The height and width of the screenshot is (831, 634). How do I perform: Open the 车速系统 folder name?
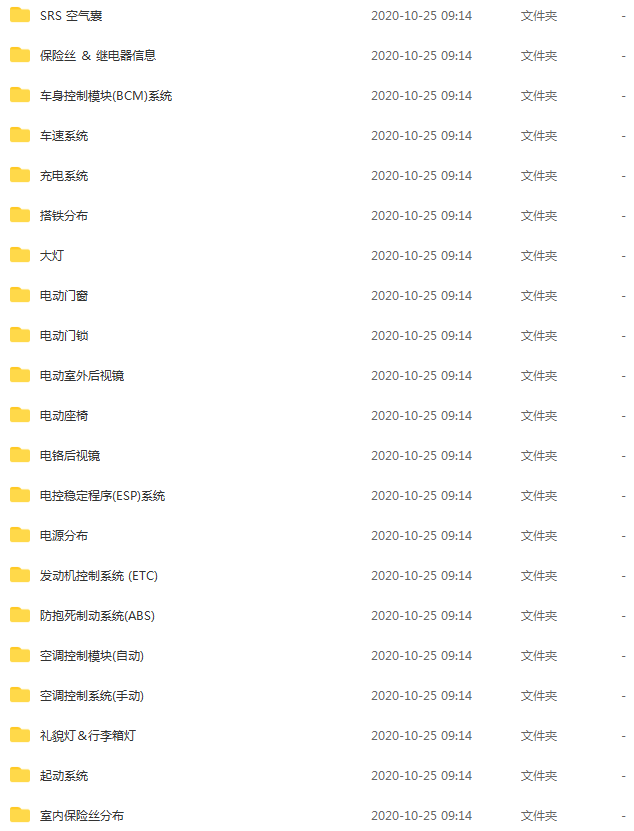[x=64, y=136]
